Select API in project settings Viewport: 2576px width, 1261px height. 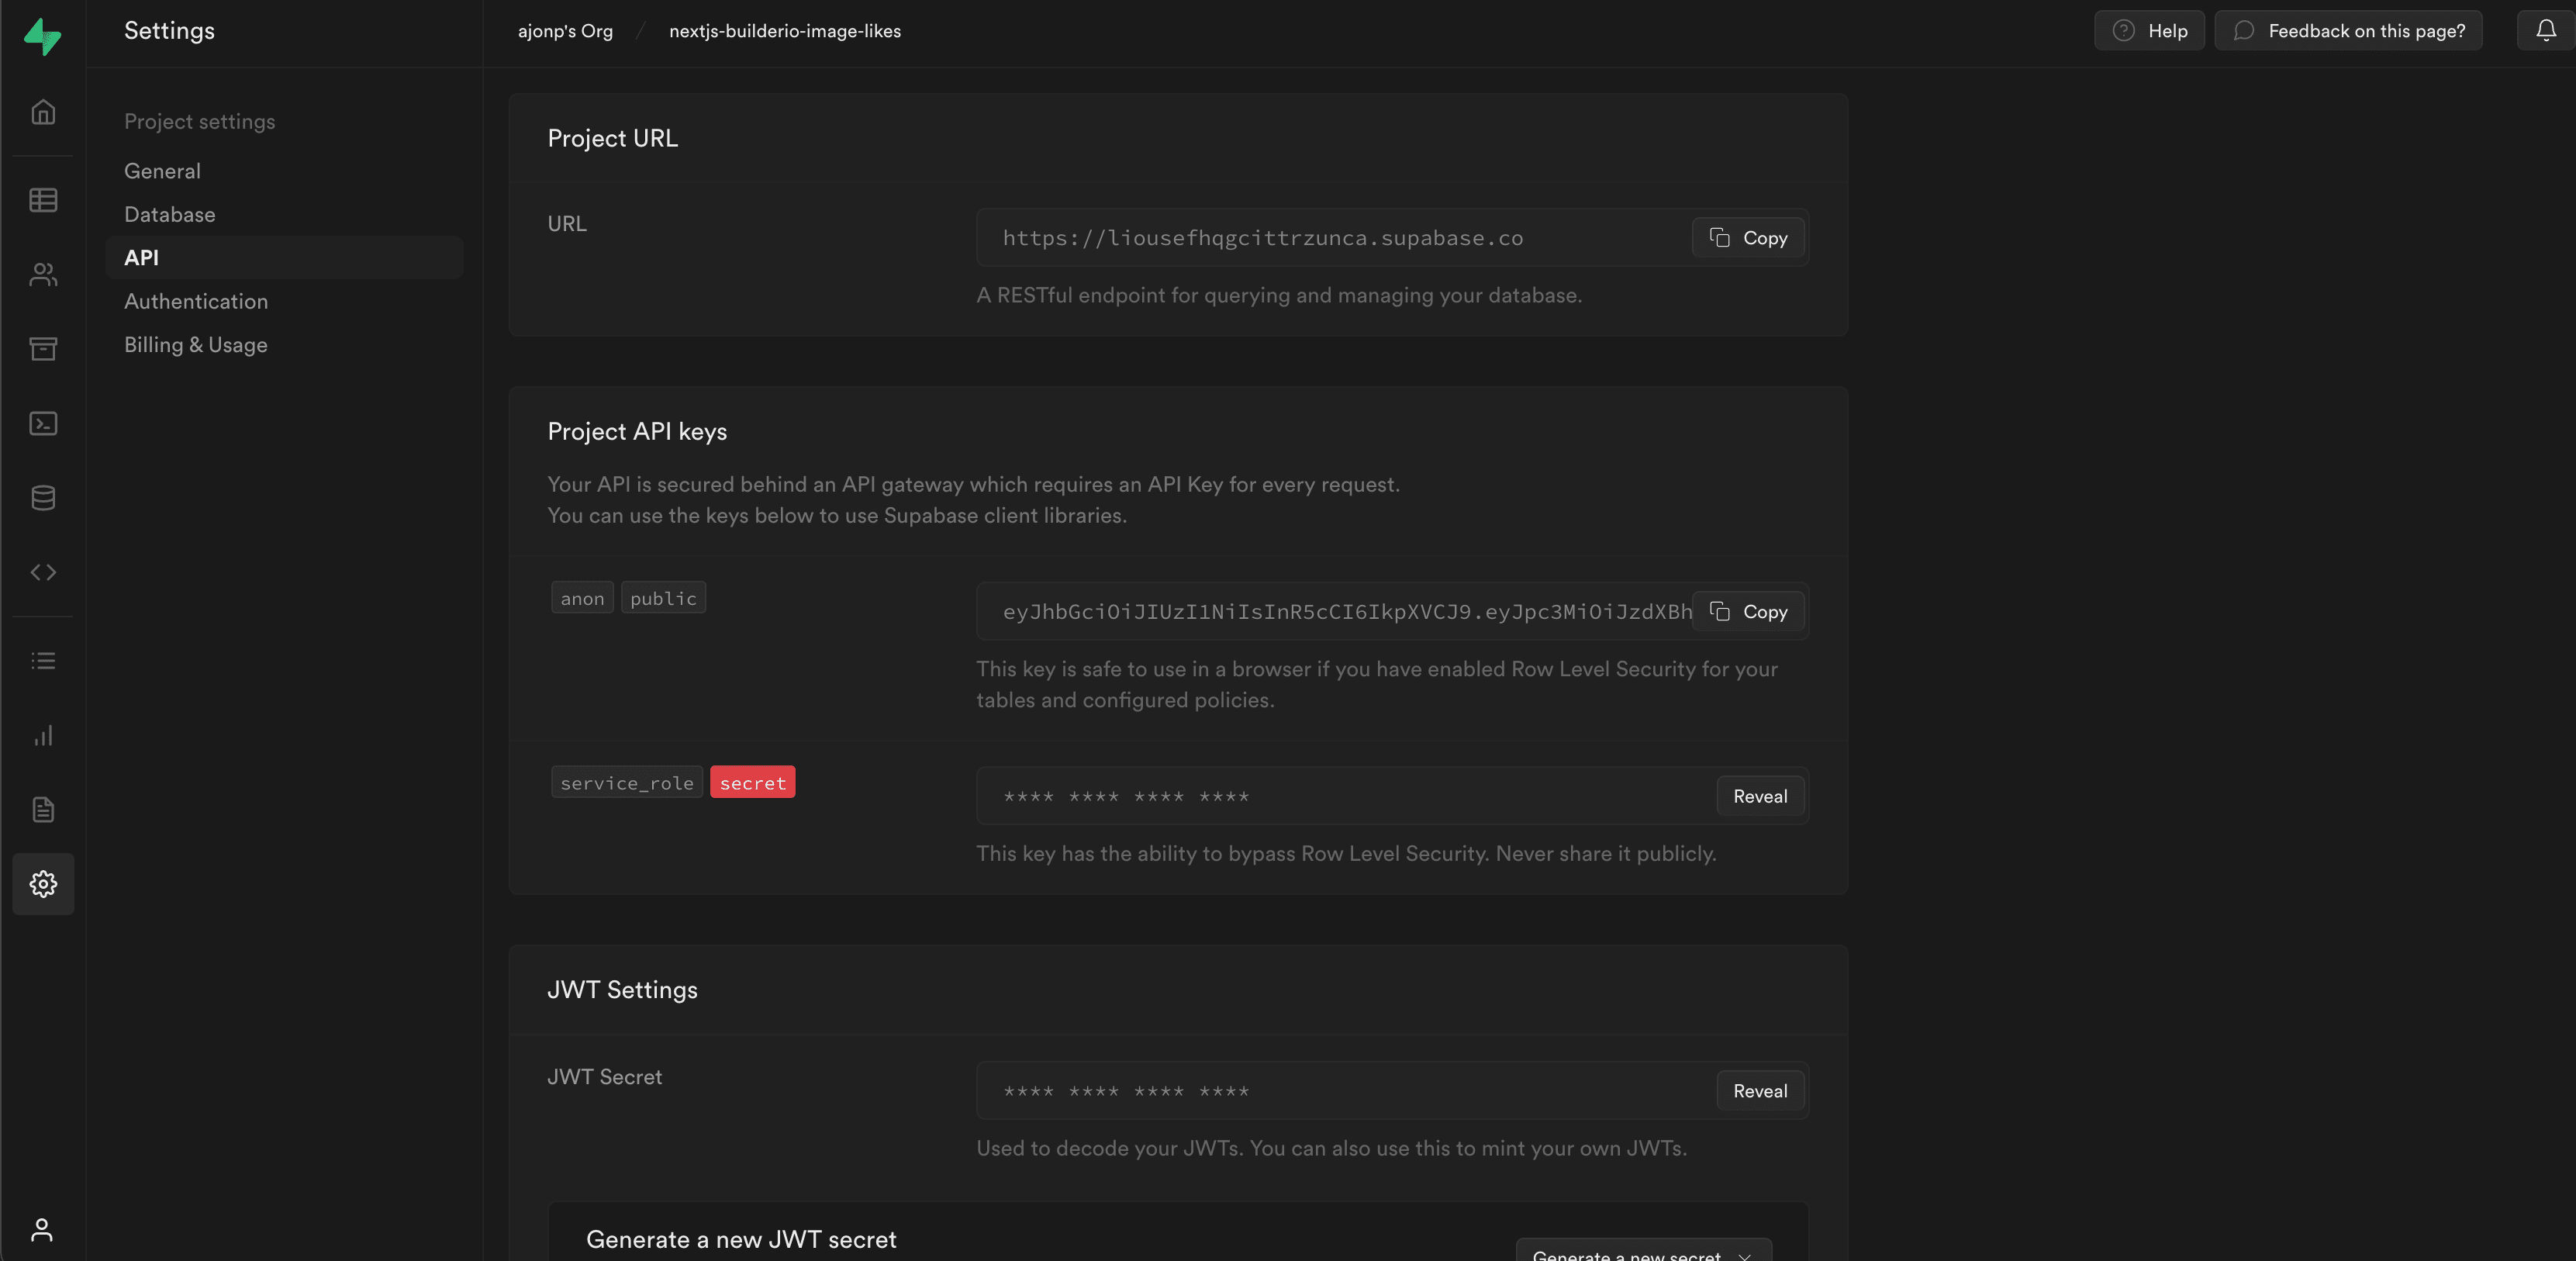pos(284,258)
